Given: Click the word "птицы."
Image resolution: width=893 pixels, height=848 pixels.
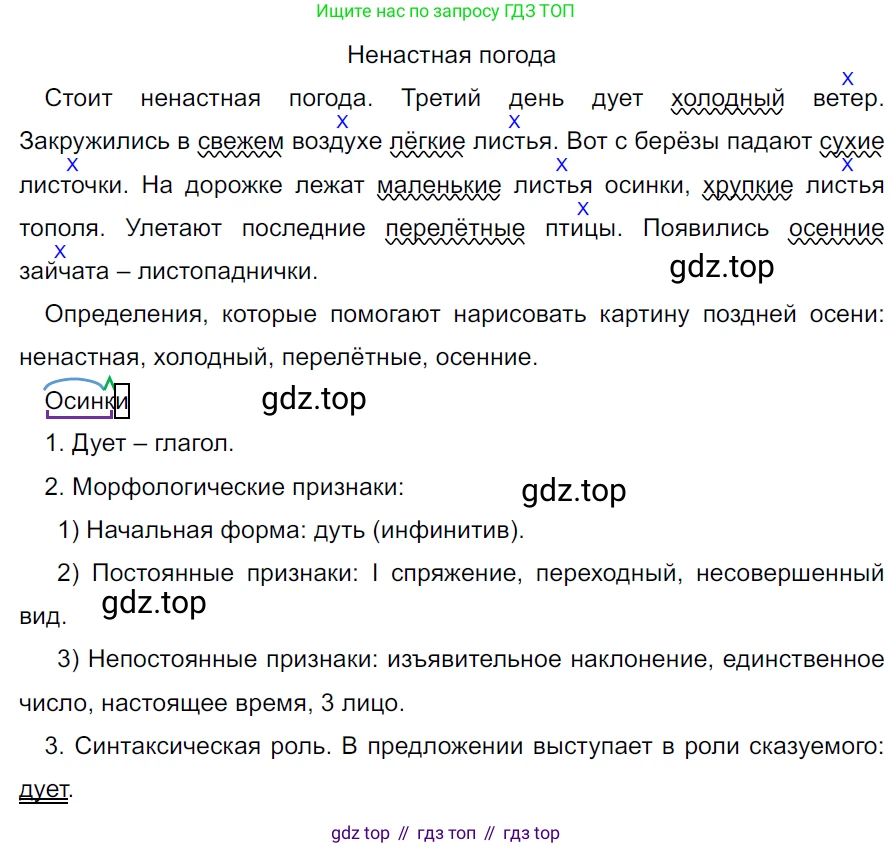Looking at the screenshot, I should click(584, 228).
